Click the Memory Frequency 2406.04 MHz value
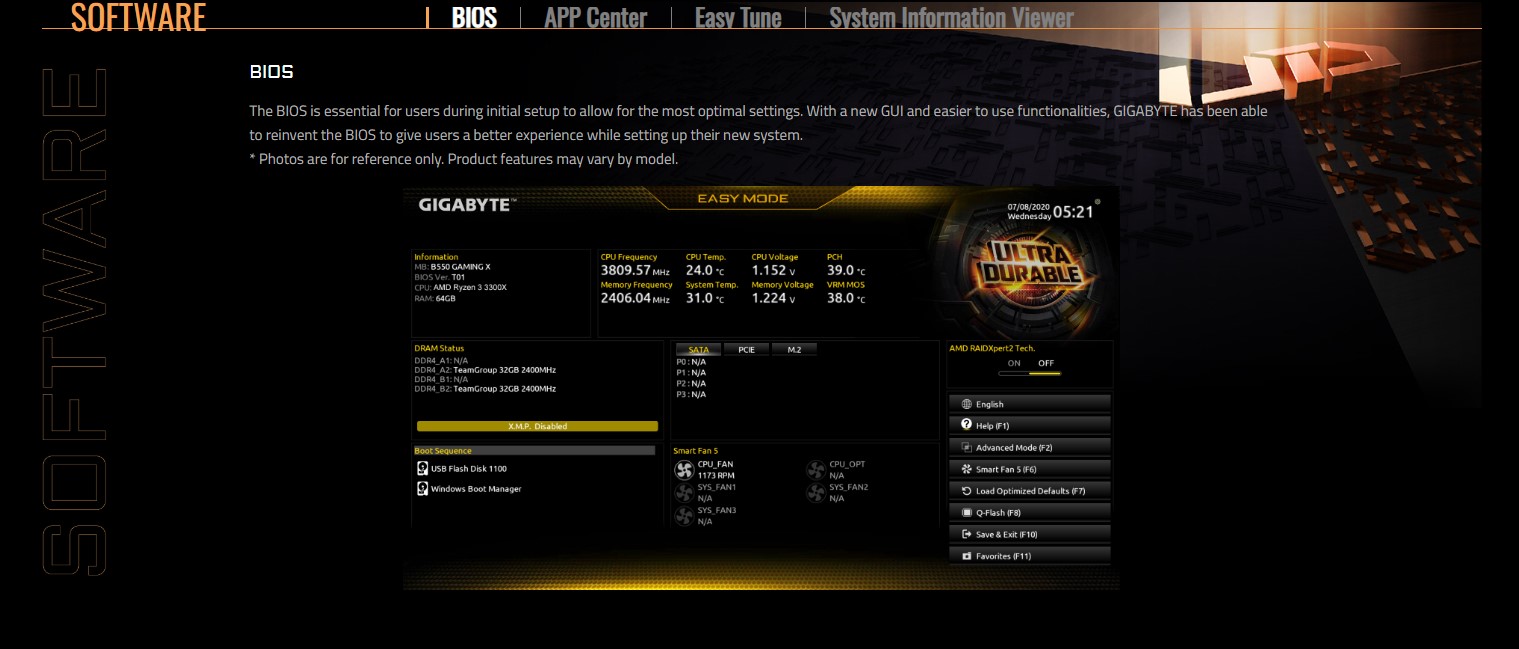This screenshot has width=1519, height=649. click(x=635, y=298)
